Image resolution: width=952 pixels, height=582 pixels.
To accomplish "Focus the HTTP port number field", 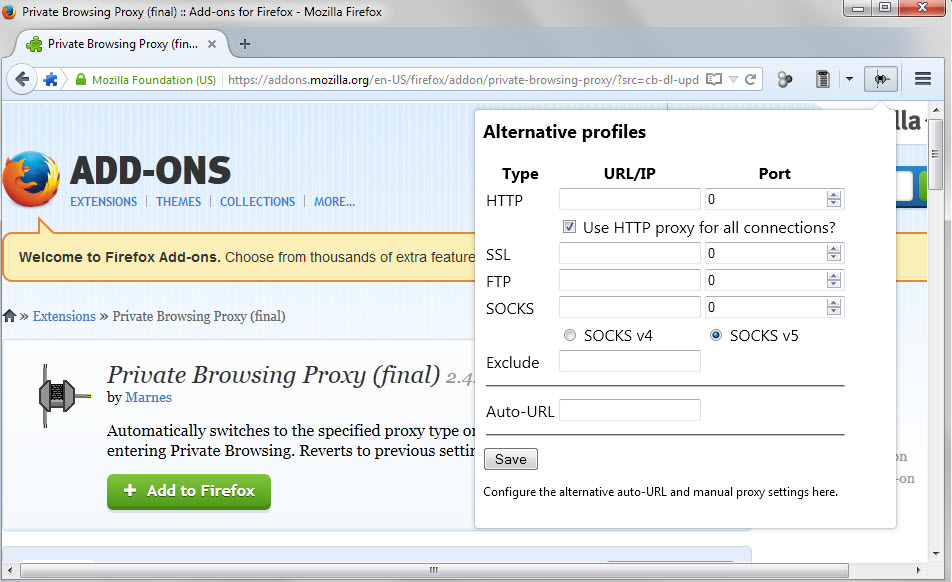I will click(765, 199).
